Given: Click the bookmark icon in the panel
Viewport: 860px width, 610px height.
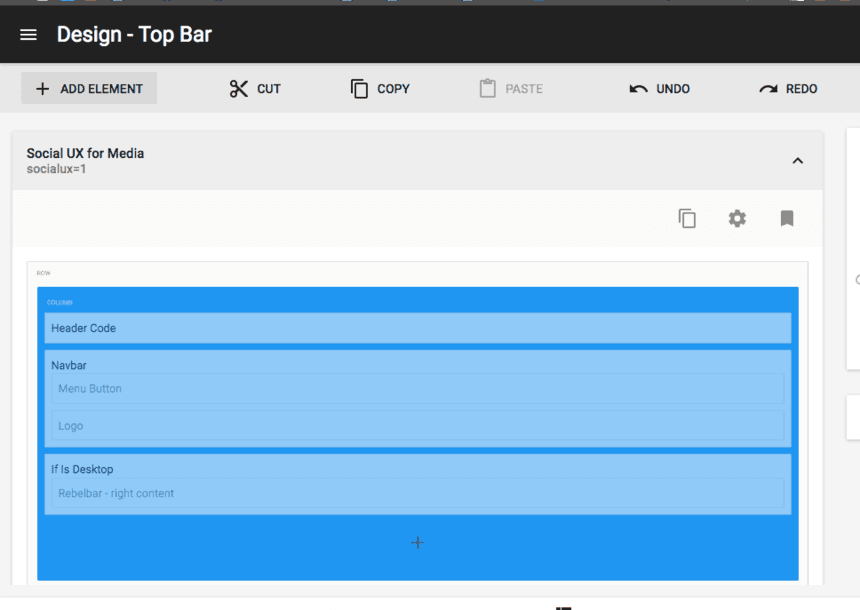Looking at the screenshot, I should [787, 218].
